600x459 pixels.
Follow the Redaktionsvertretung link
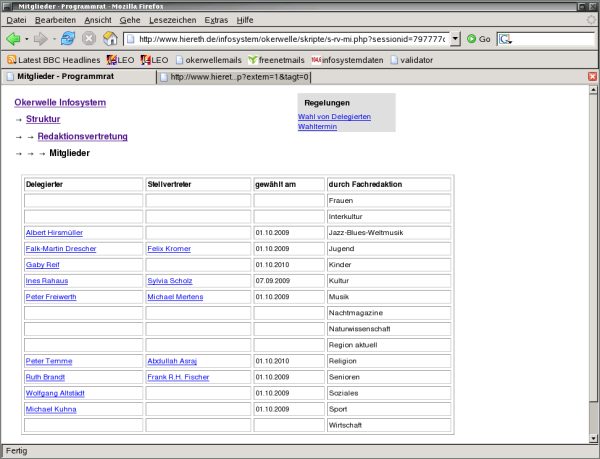[x=83, y=136]
